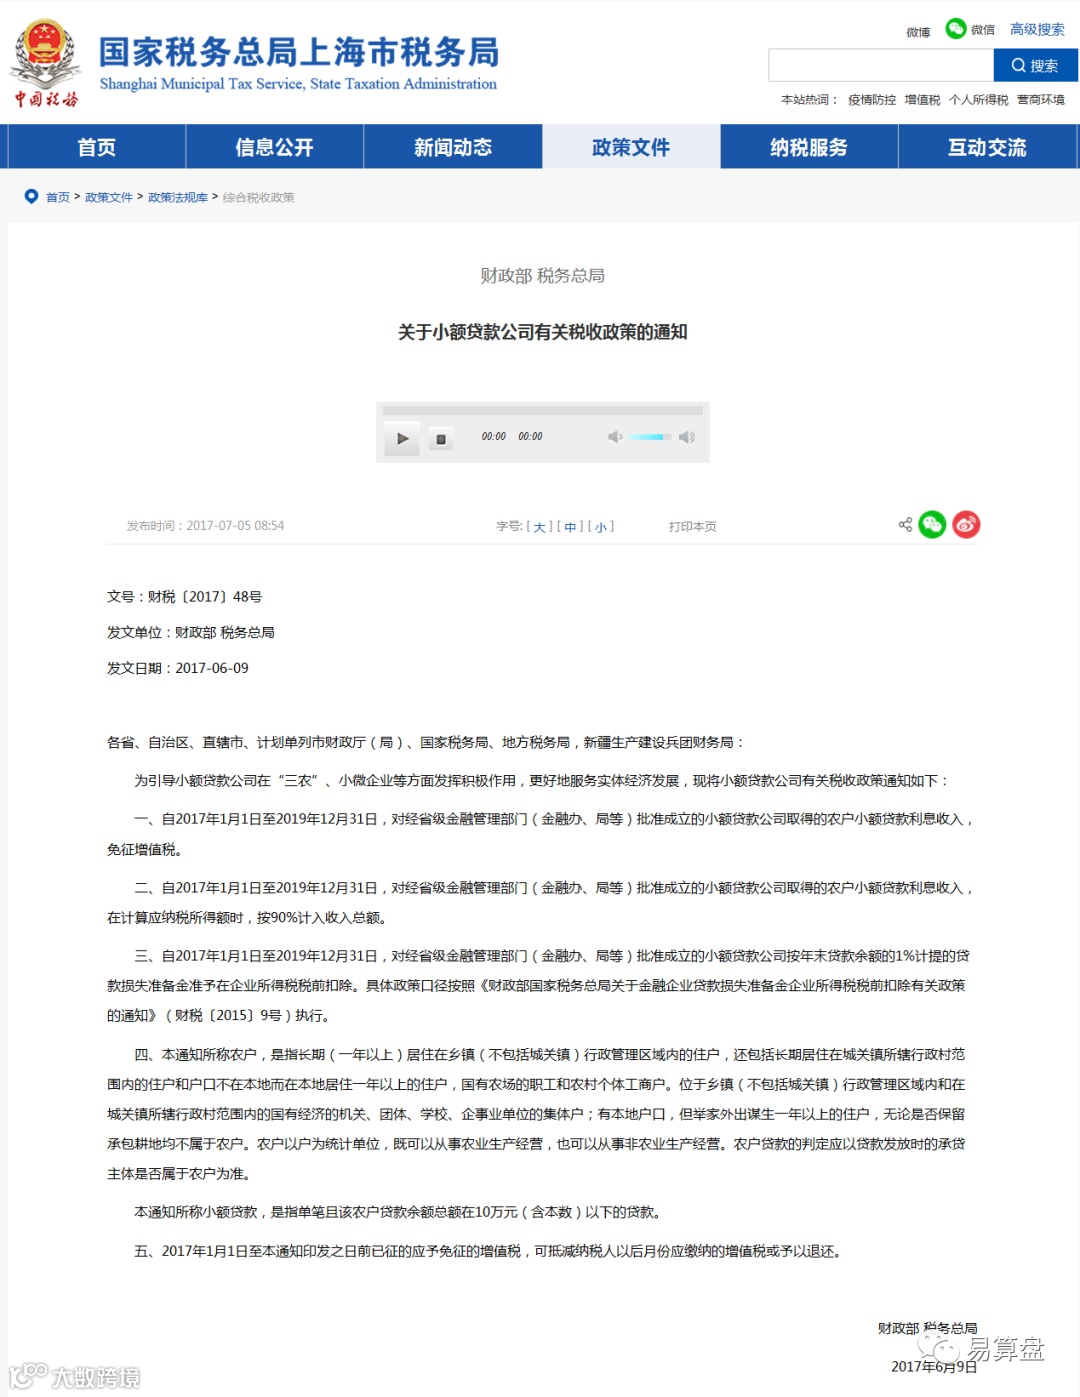Select hot word 个人所得税

[978, 100]
